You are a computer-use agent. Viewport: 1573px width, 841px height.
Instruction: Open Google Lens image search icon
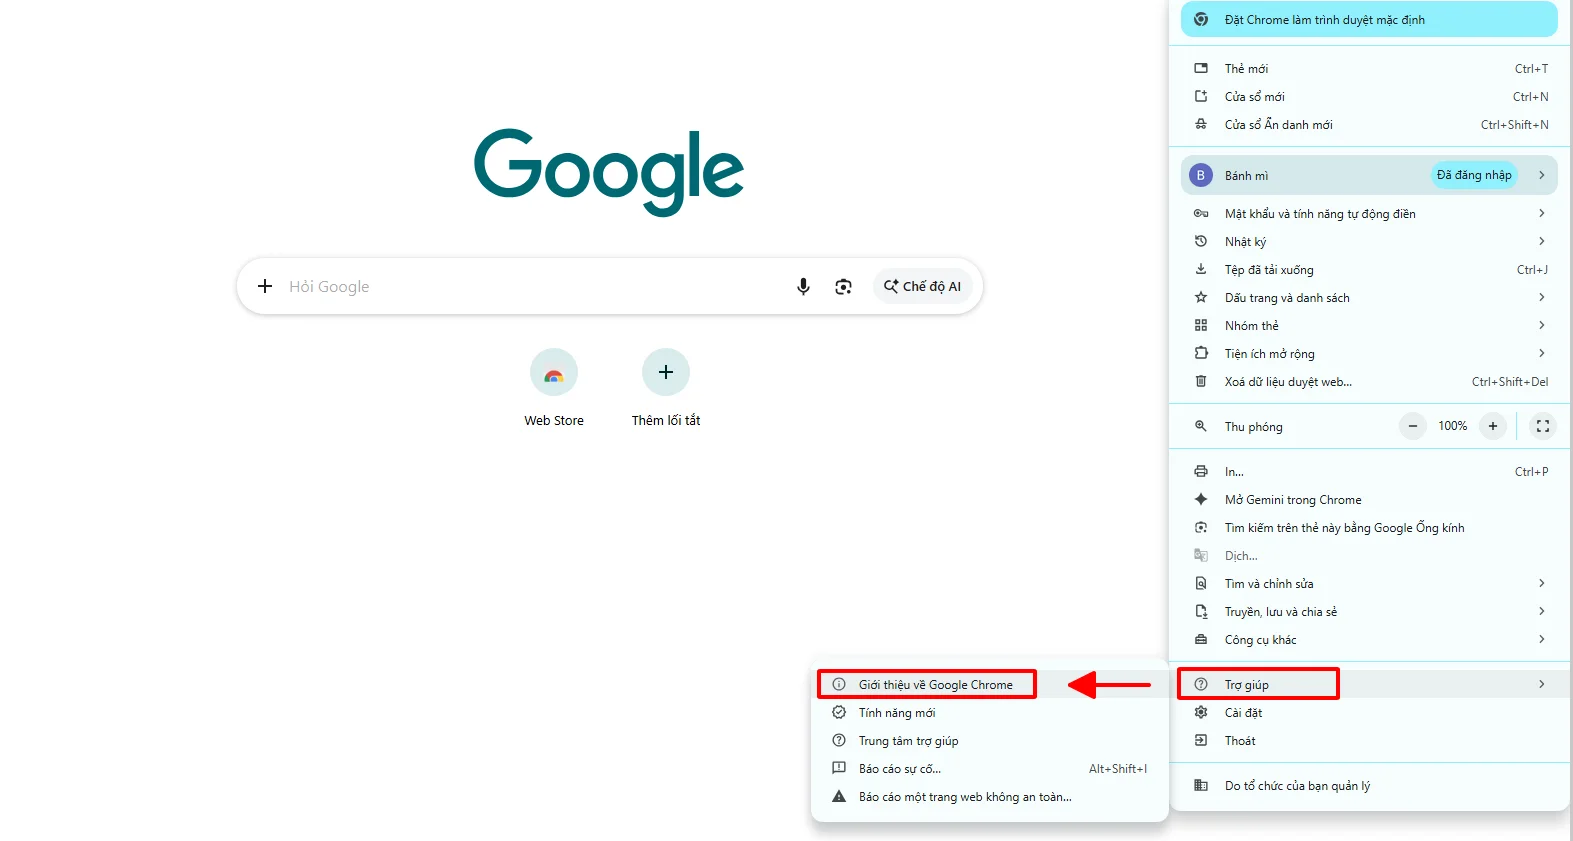pos(843,287)
